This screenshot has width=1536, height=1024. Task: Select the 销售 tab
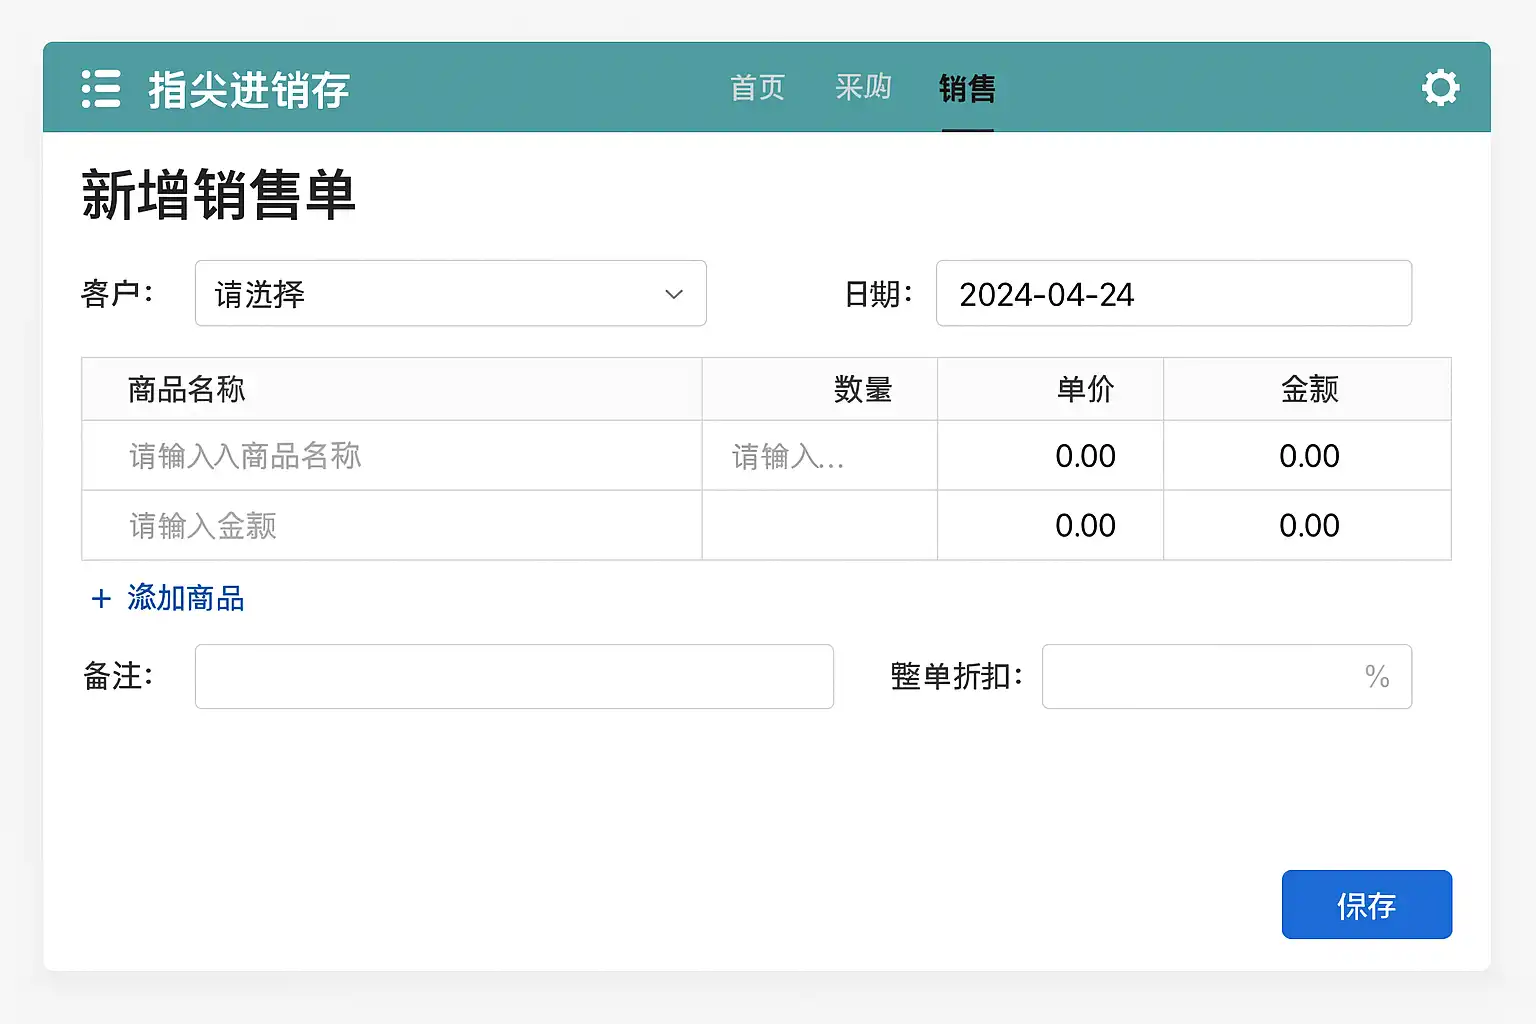pyautogui.click(x=967, y=88)
